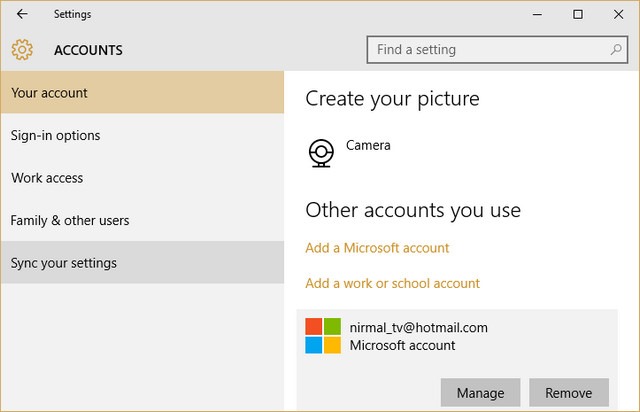Viewport: 640px width, 412px height.
Task: Open Sync your settings
Action: coord(142,263)
